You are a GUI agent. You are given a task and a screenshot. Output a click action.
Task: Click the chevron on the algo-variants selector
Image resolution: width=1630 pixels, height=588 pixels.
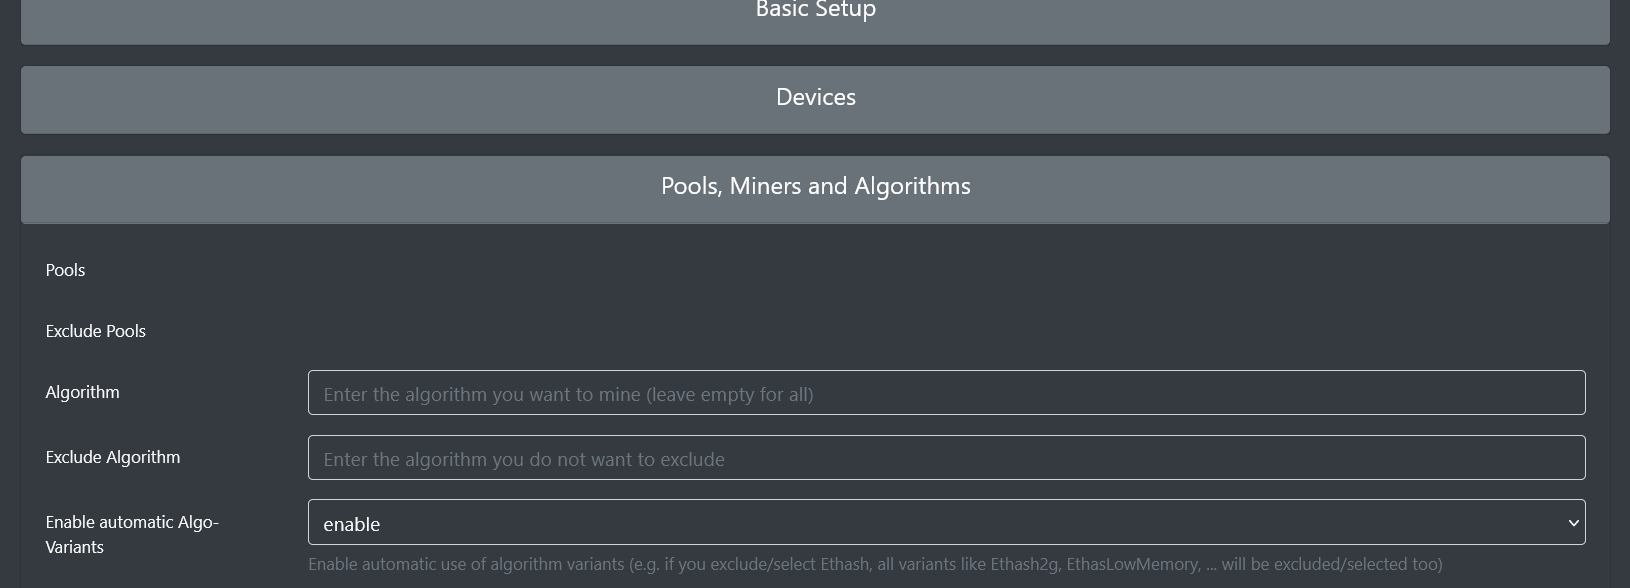(1575, 522)
